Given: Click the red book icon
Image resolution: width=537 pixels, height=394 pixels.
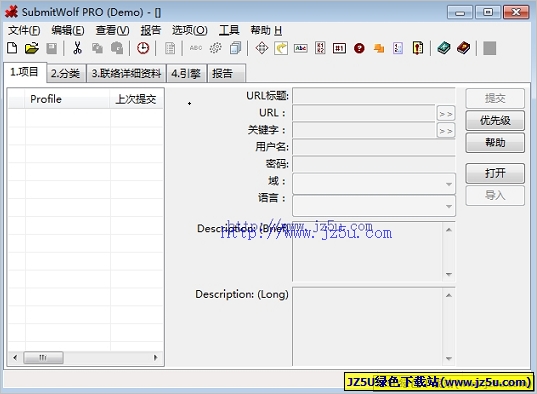Looking at the screenshot, I should [464, 48].
